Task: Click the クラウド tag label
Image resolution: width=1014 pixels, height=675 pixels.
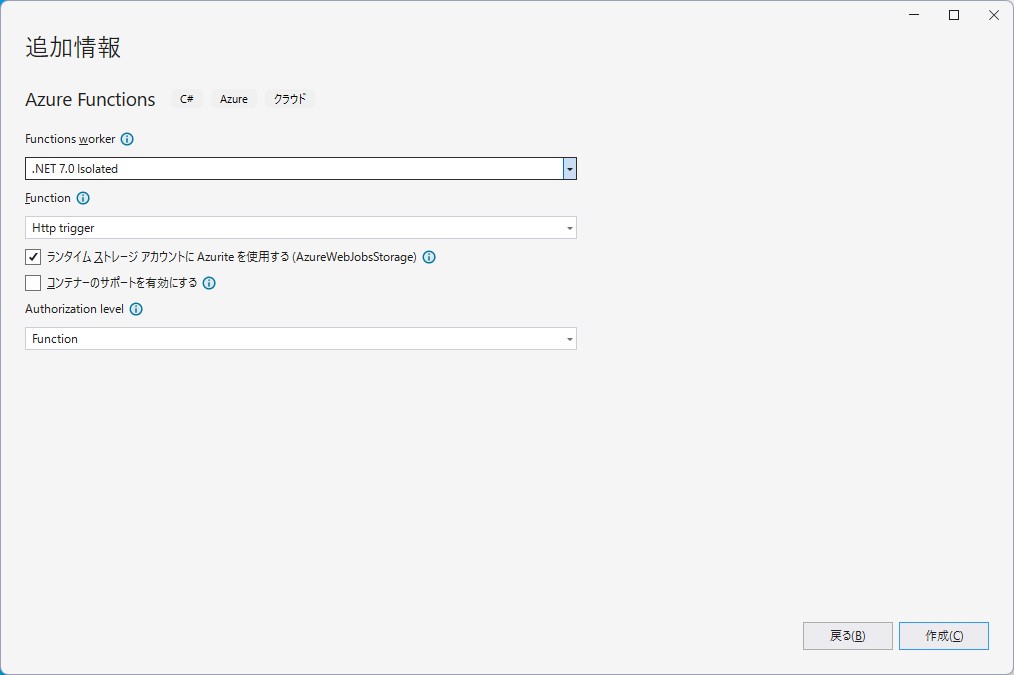Action: point(290,99)
